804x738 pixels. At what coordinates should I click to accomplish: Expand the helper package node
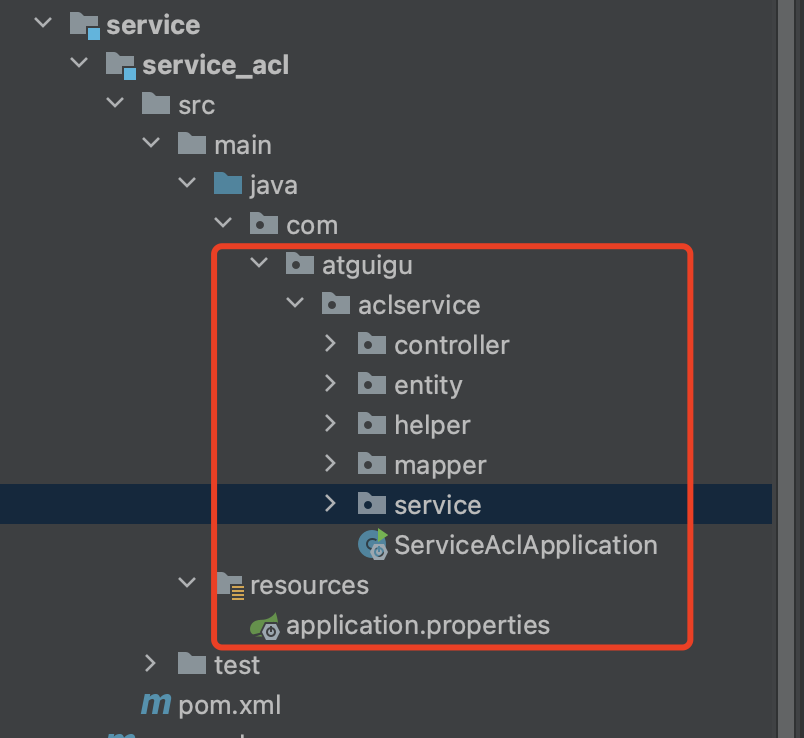click(331, 424)
